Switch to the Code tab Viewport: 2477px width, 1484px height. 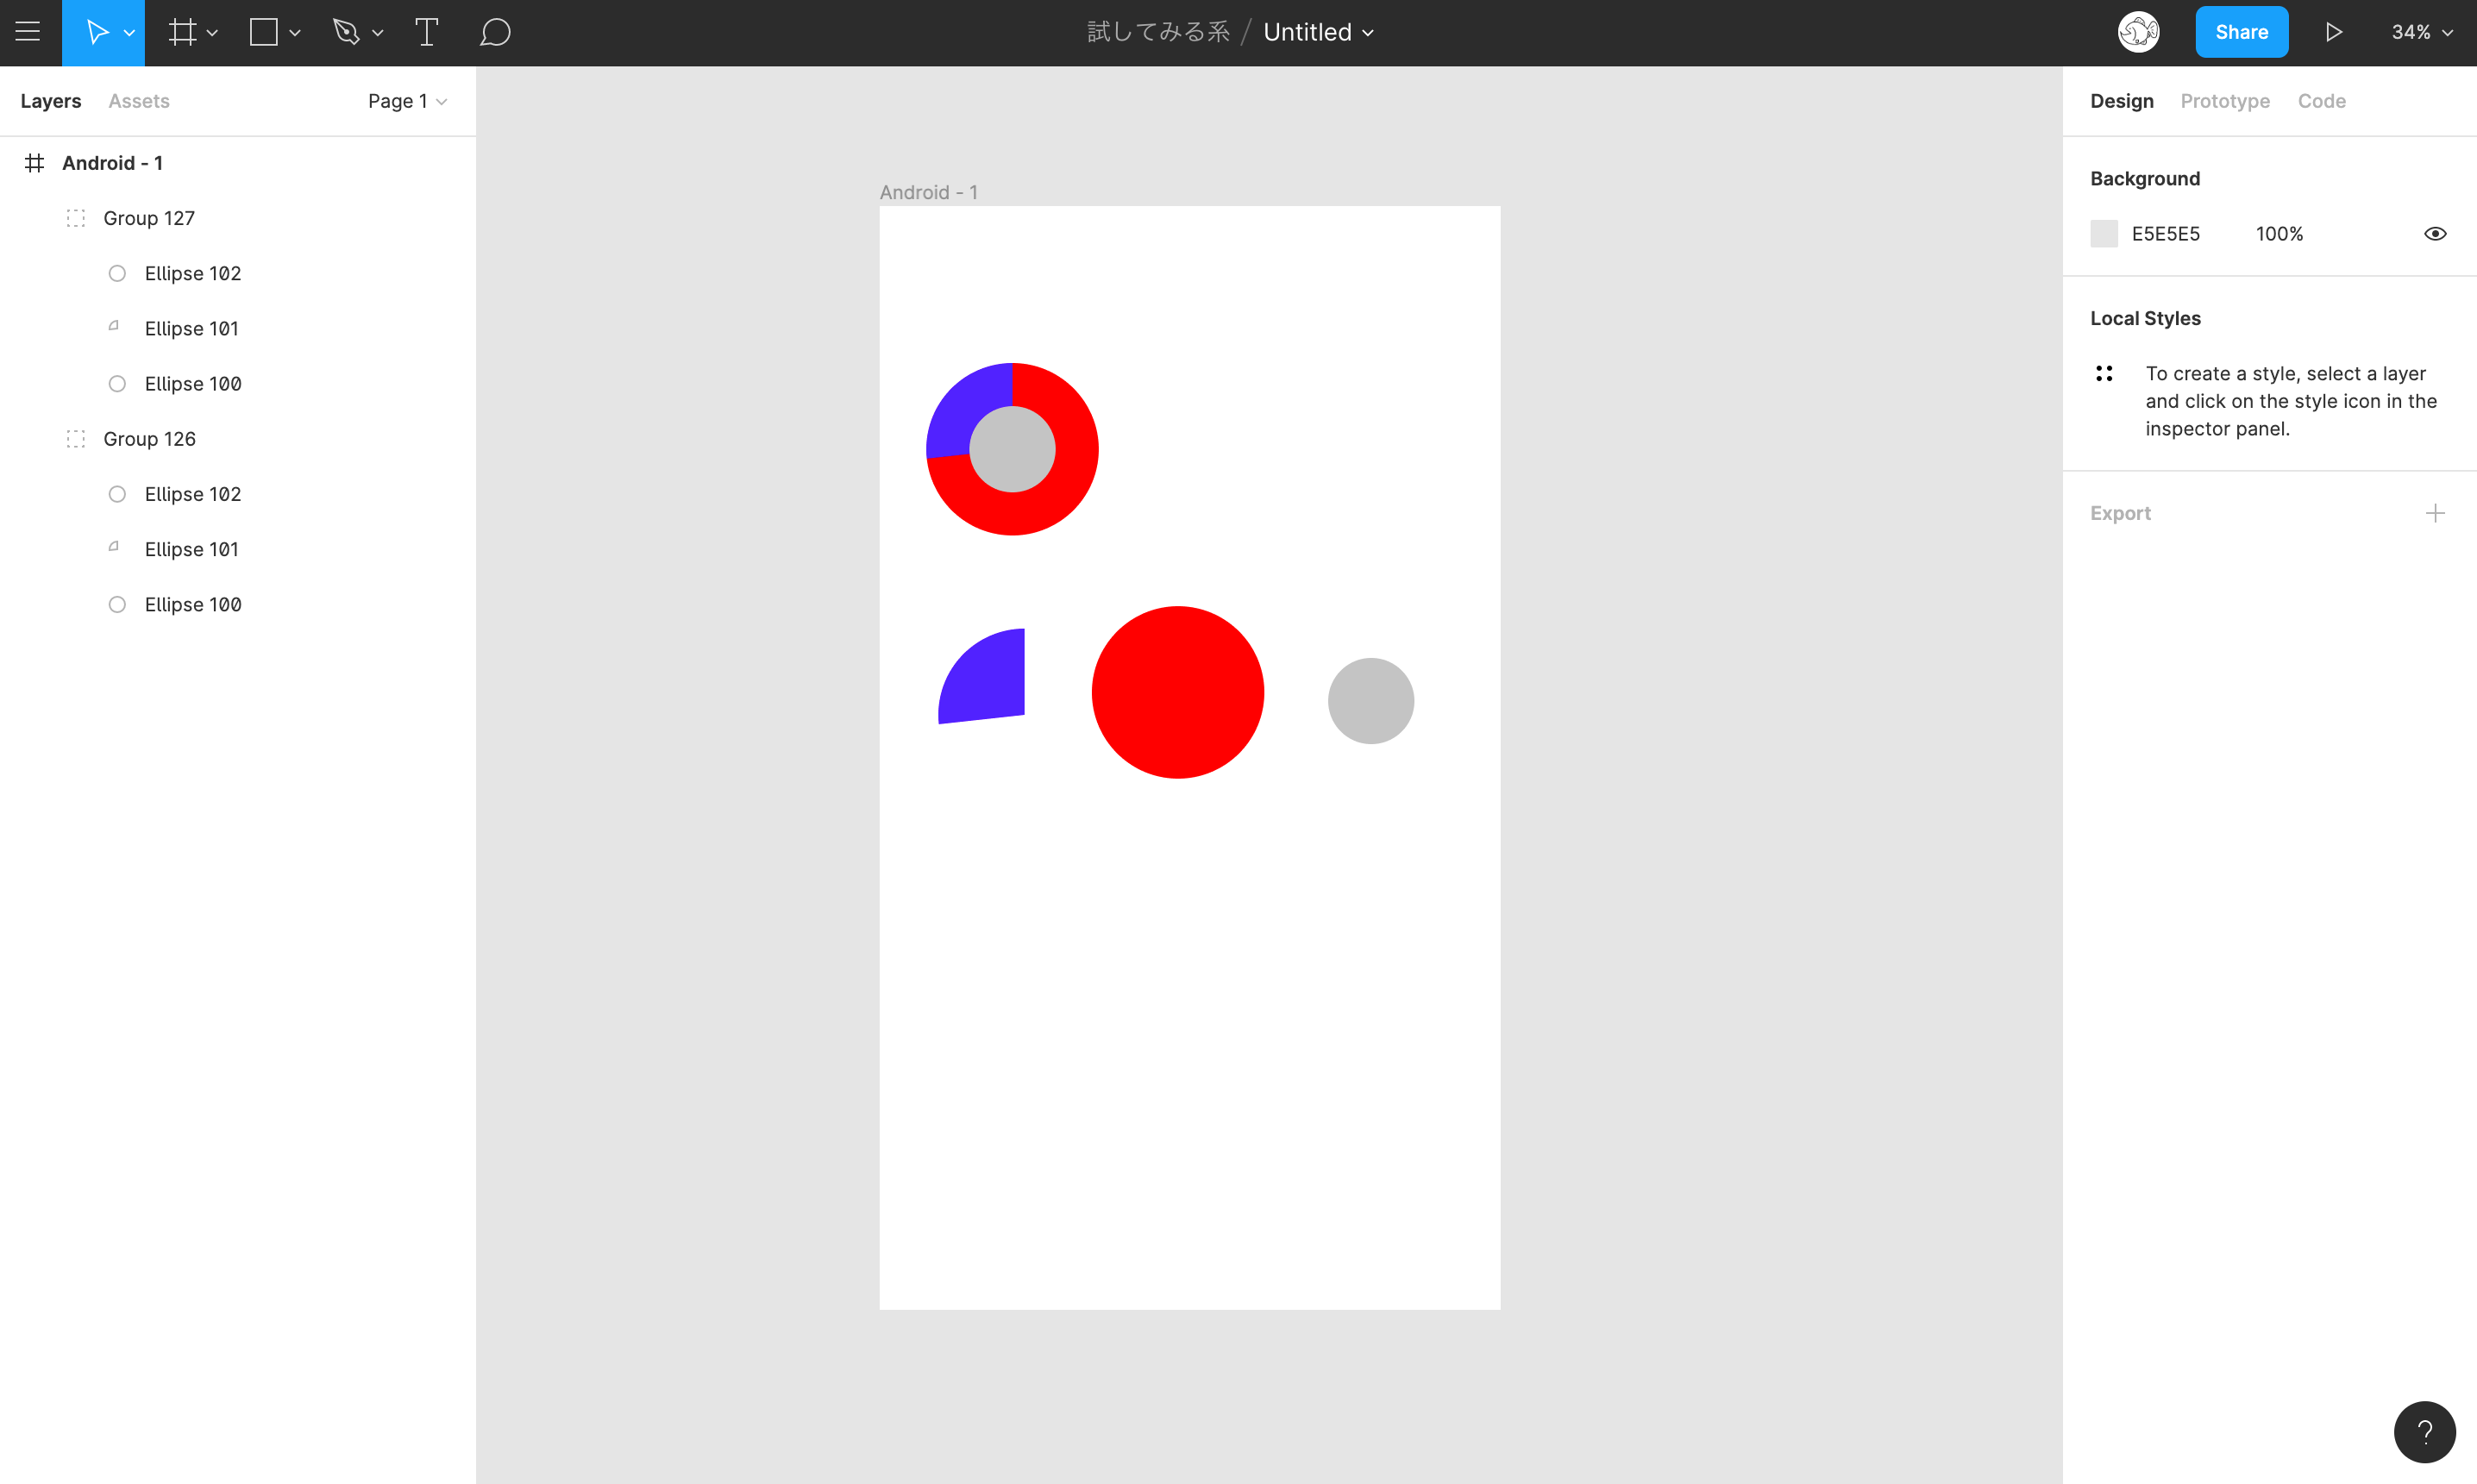2320,101
